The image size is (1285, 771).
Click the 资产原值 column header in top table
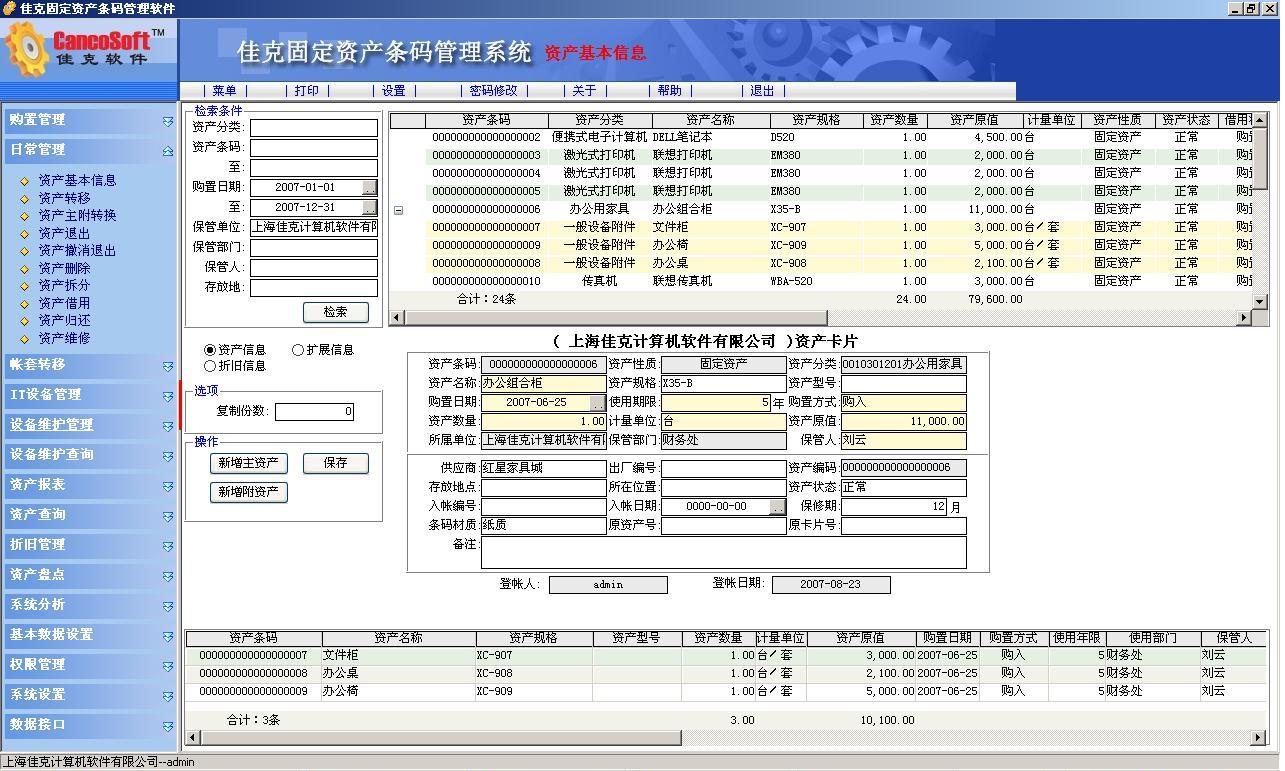click(974, 120)
